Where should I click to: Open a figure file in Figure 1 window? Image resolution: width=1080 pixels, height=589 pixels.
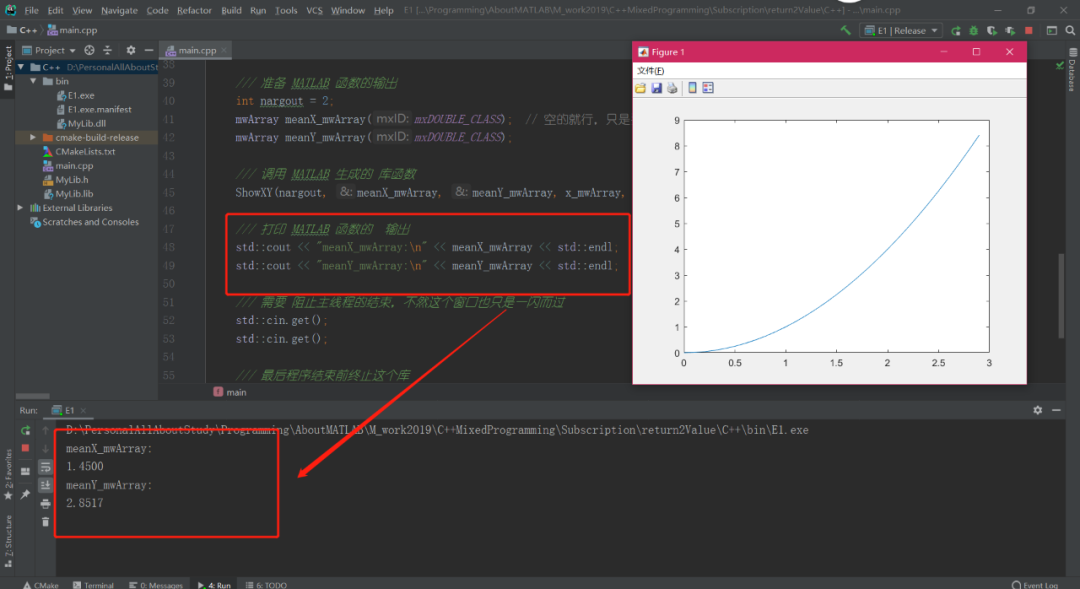click(641, 87)
